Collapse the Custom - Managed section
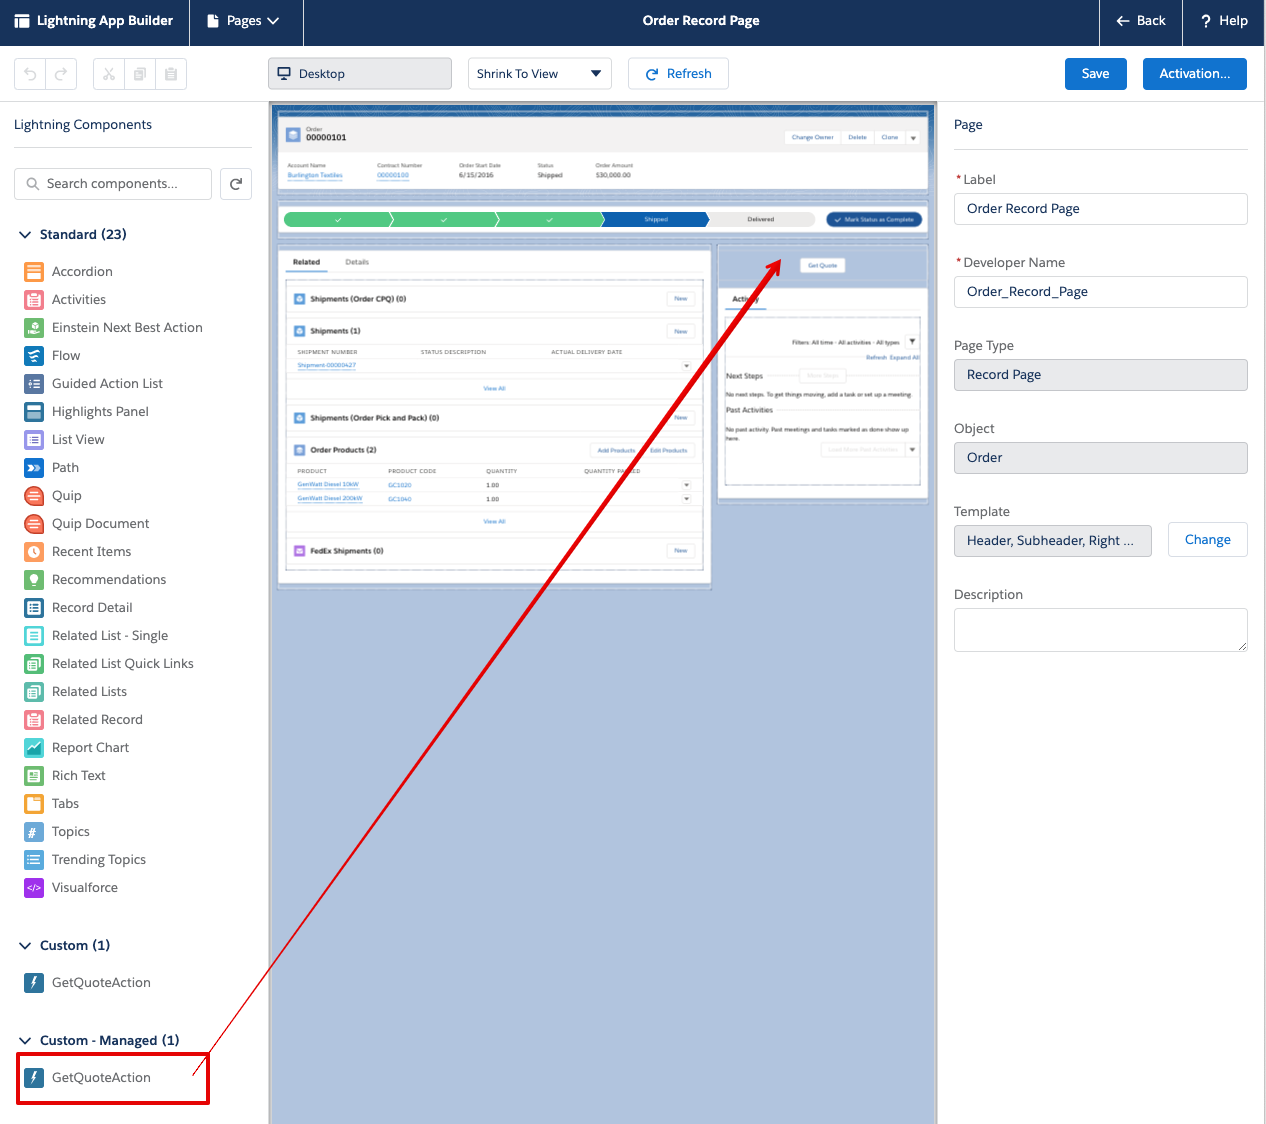 coord(24,1040)
